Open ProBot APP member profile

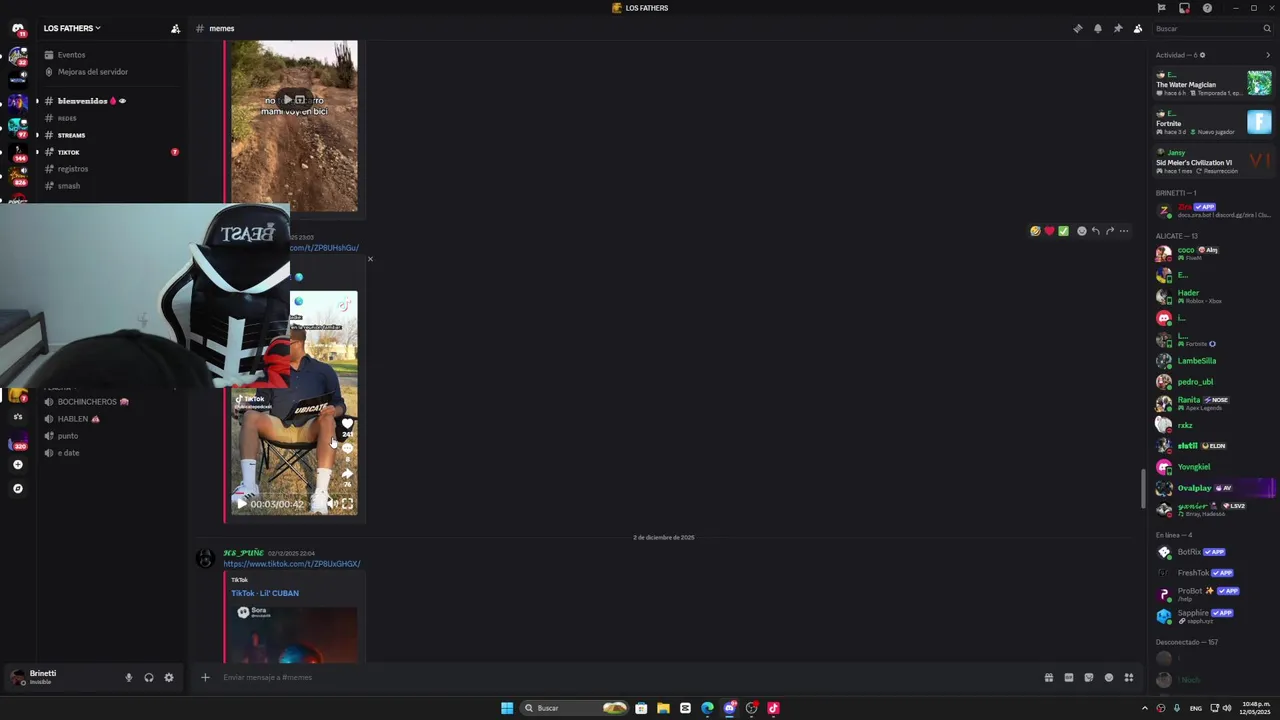(1213, 594)
